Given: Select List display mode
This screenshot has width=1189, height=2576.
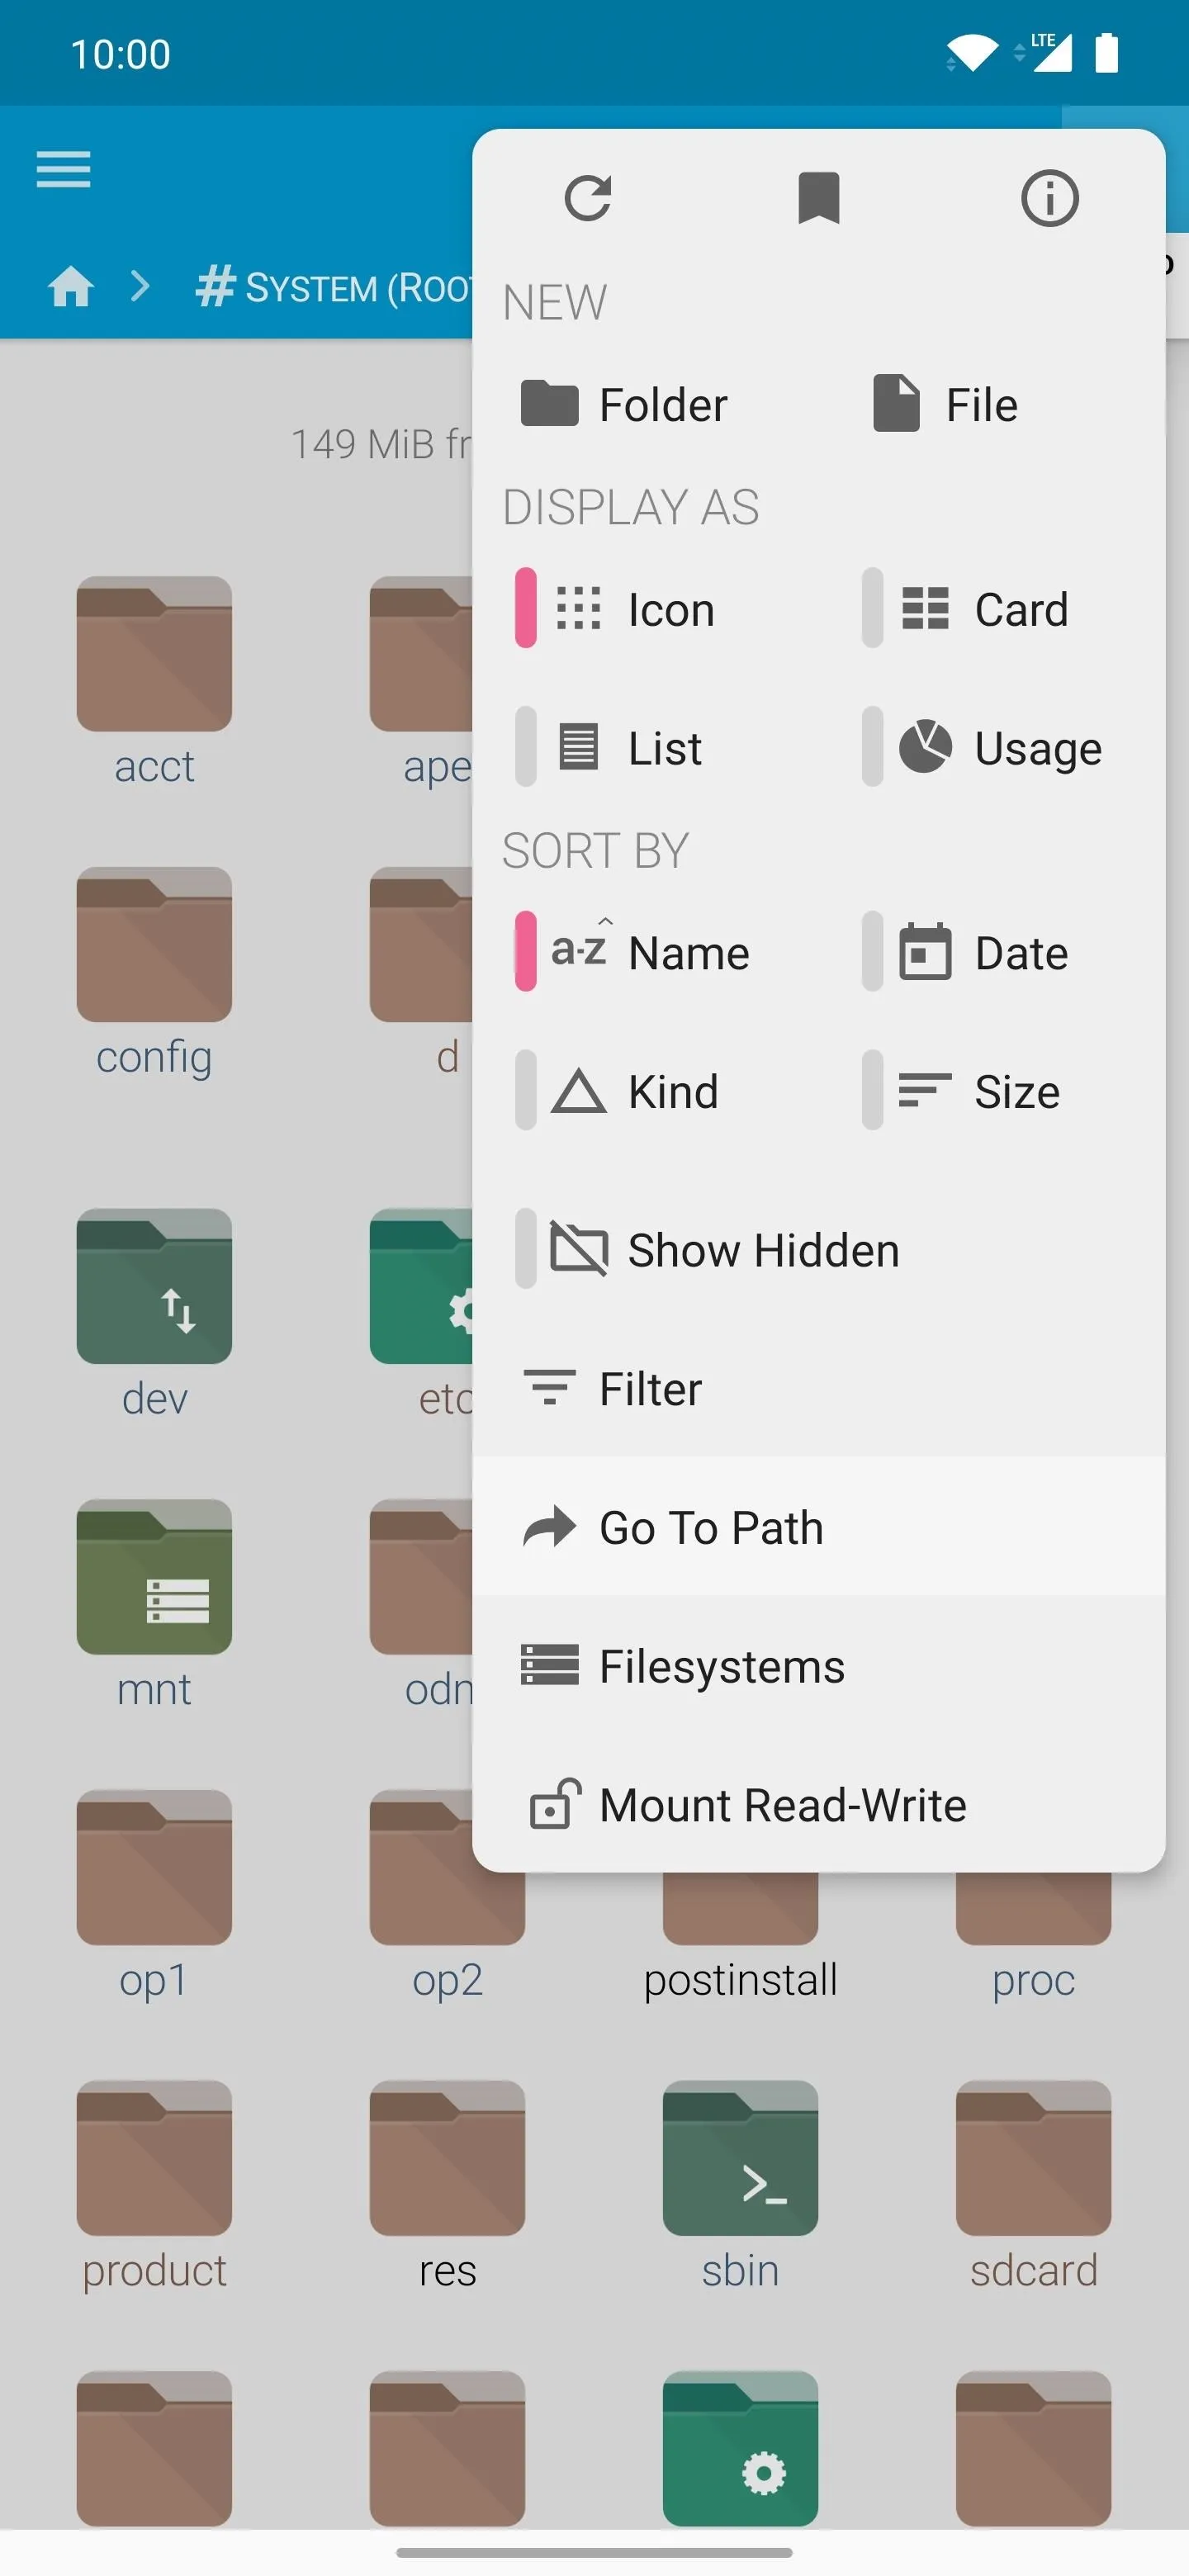Looking at the screenshot, I should [x=626, y=748].
